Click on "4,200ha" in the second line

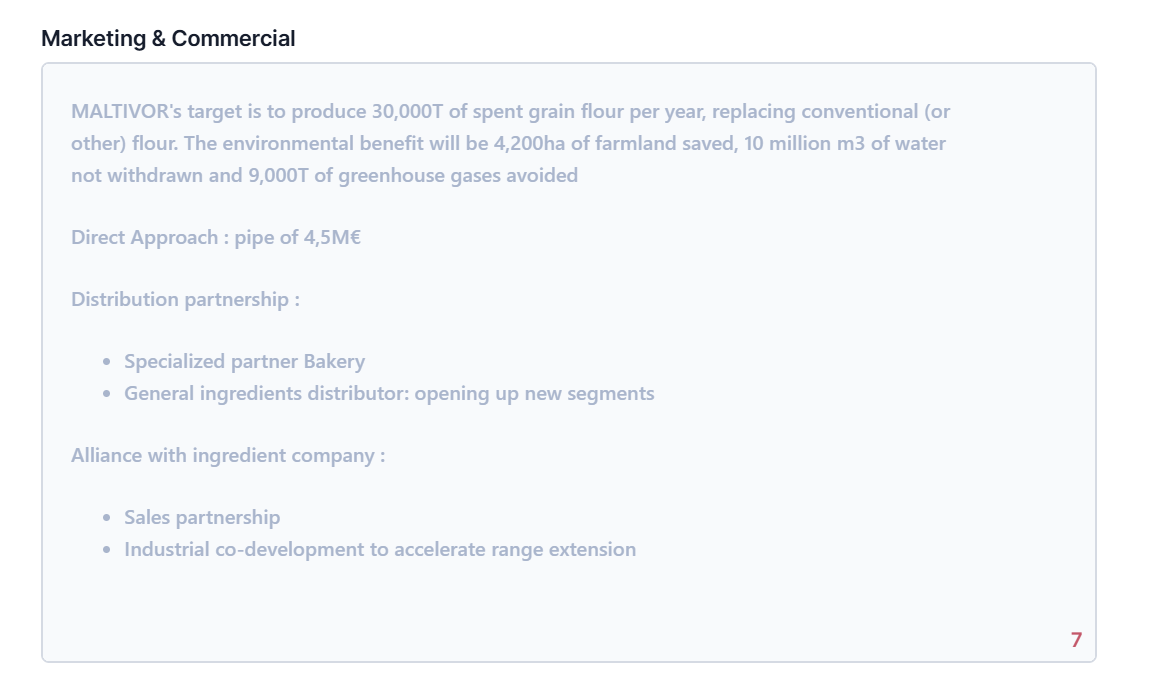coord(529,144)
